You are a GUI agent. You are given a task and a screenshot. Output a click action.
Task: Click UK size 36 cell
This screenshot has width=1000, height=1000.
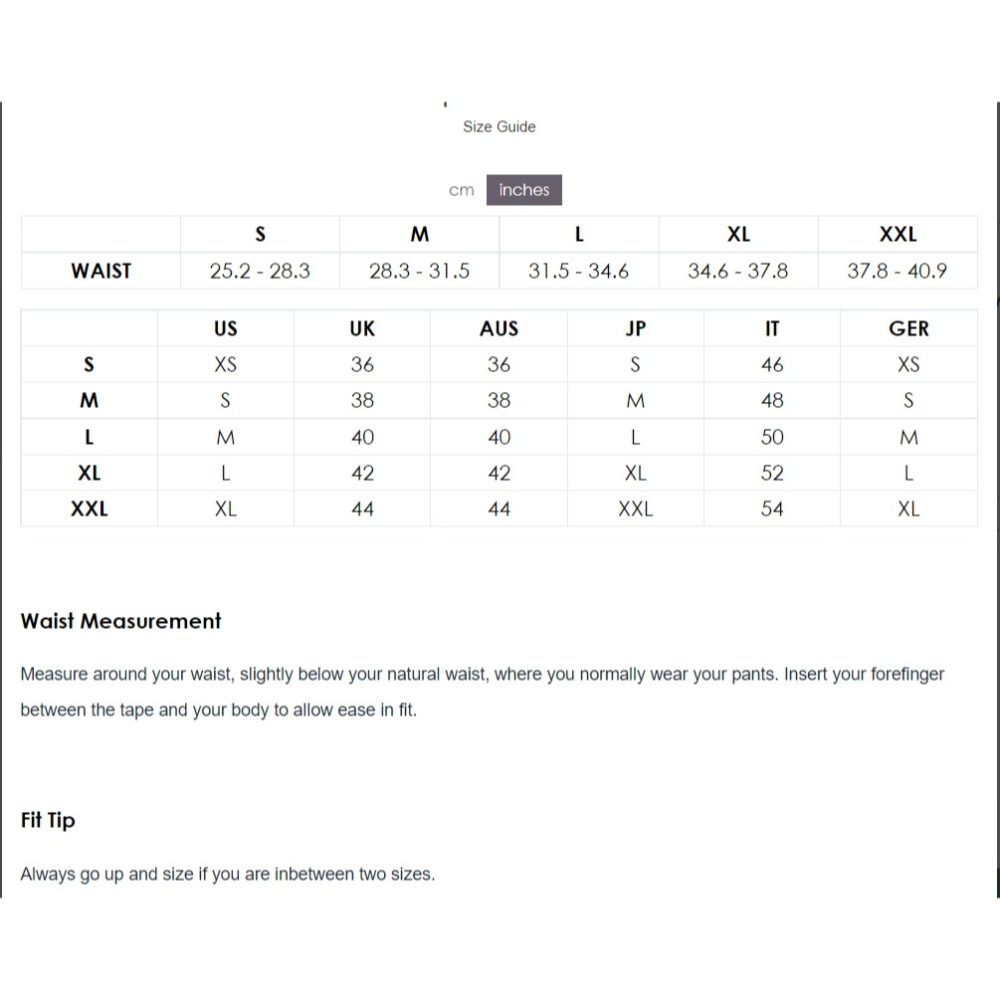click(x=362, y=365)
